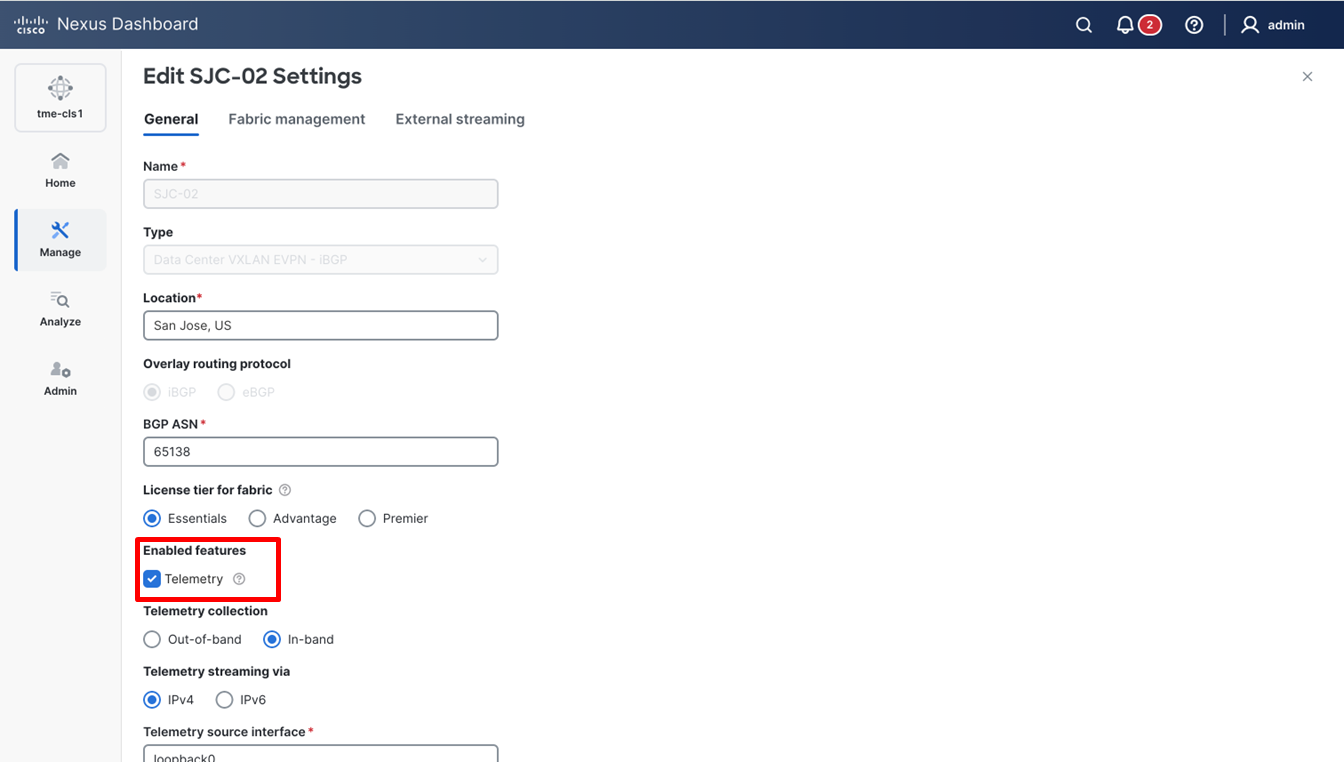Screen dimensions: 1344x764
Task: Select the iBGP overlay routing radio
Action: click(x=152, y=392)
